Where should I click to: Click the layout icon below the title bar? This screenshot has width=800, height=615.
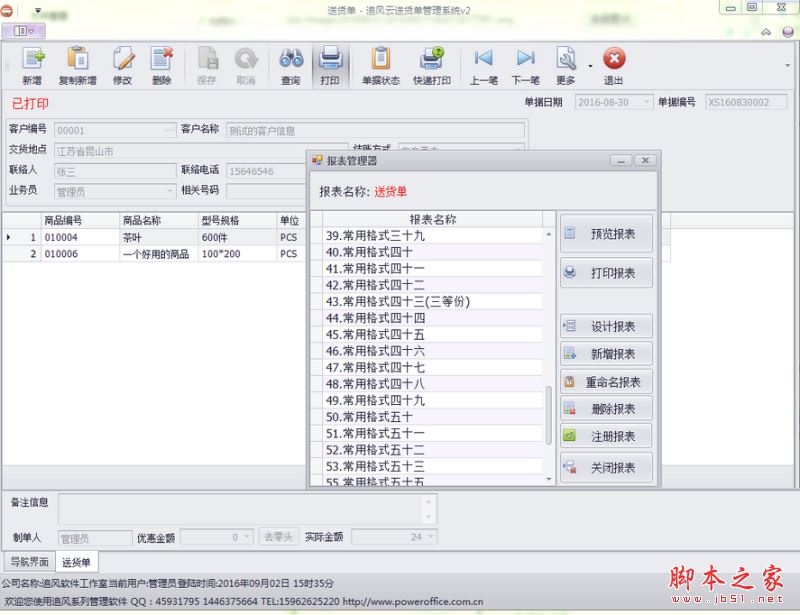23,31
